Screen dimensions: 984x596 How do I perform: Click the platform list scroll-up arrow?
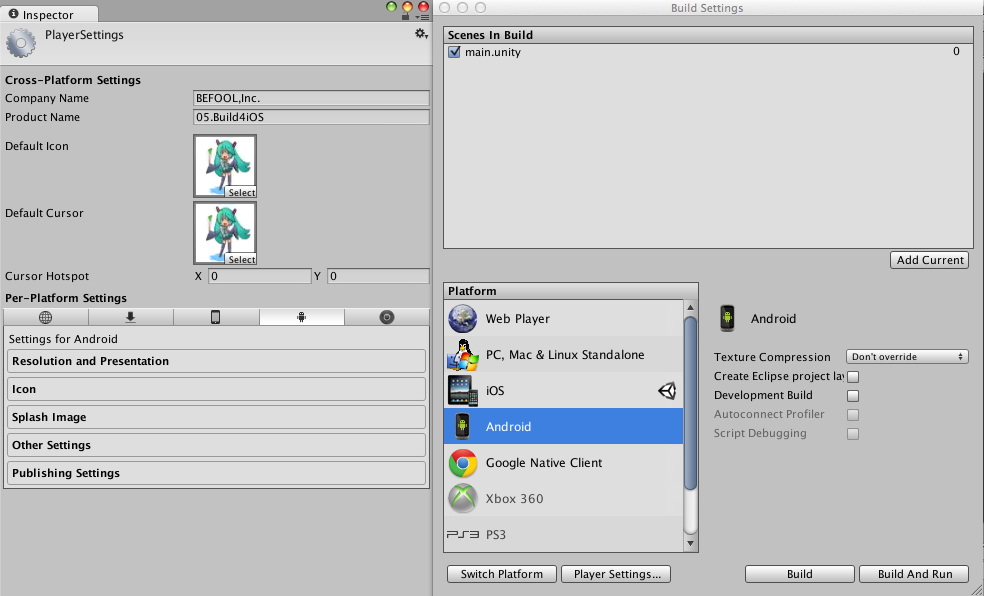click(690, 307)
